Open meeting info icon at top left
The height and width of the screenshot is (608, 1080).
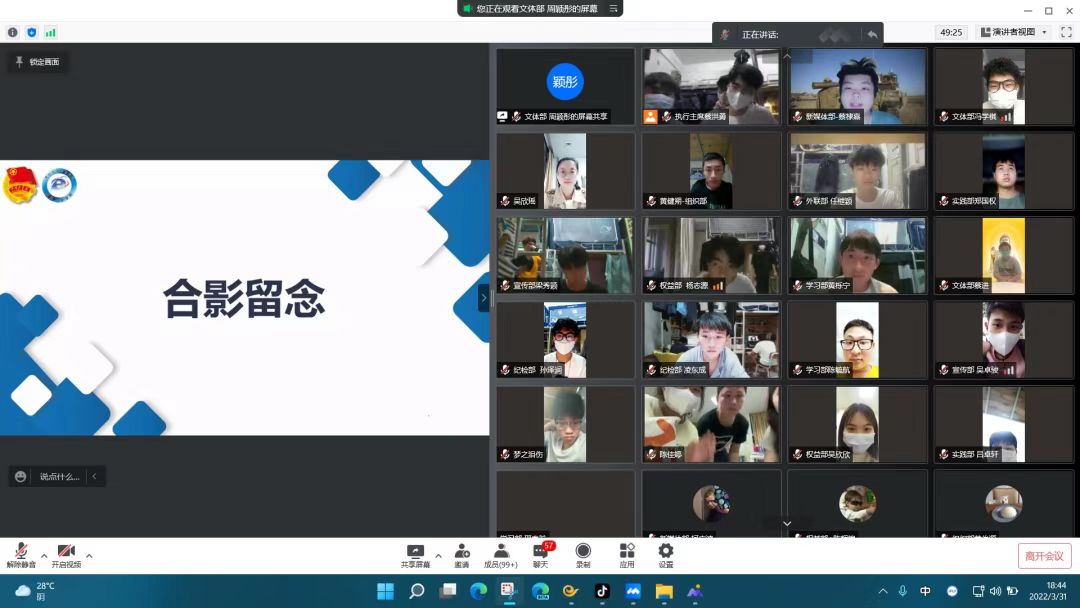pos(13,32)
